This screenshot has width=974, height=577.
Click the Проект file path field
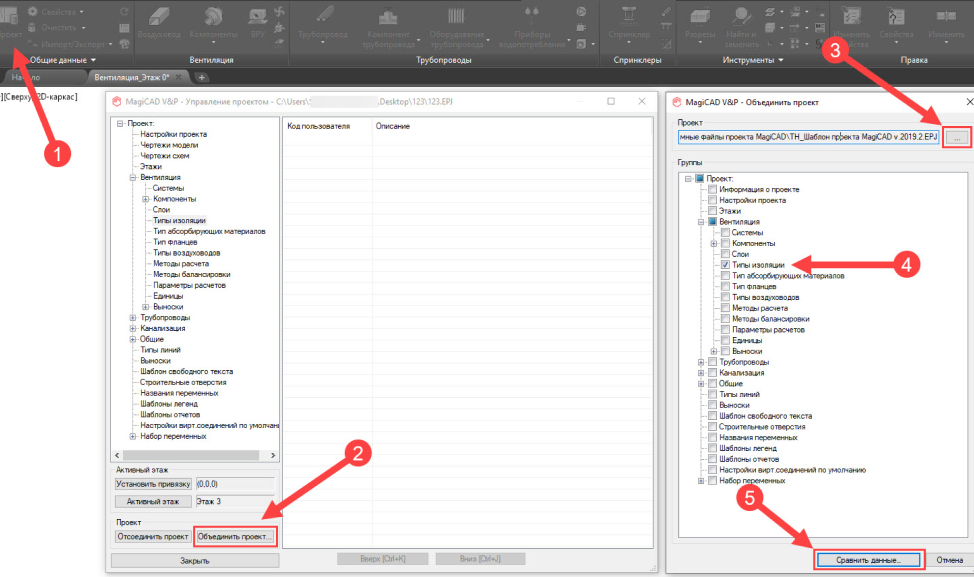[x=808, y=136]
